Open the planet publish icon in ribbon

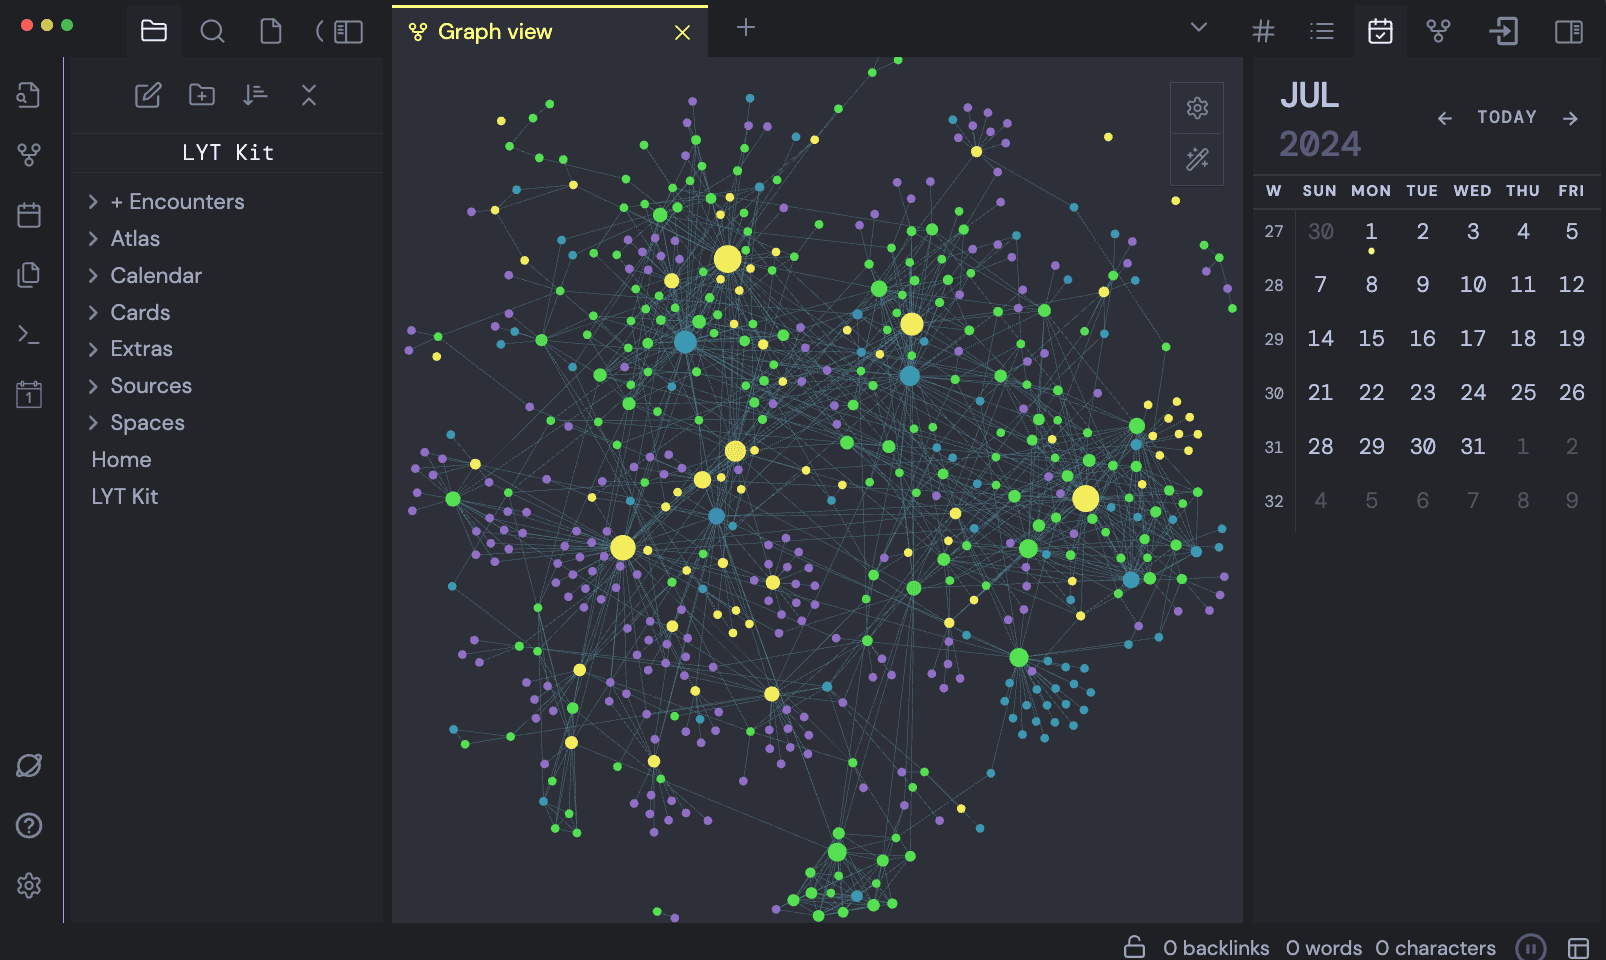coord(29,766)
